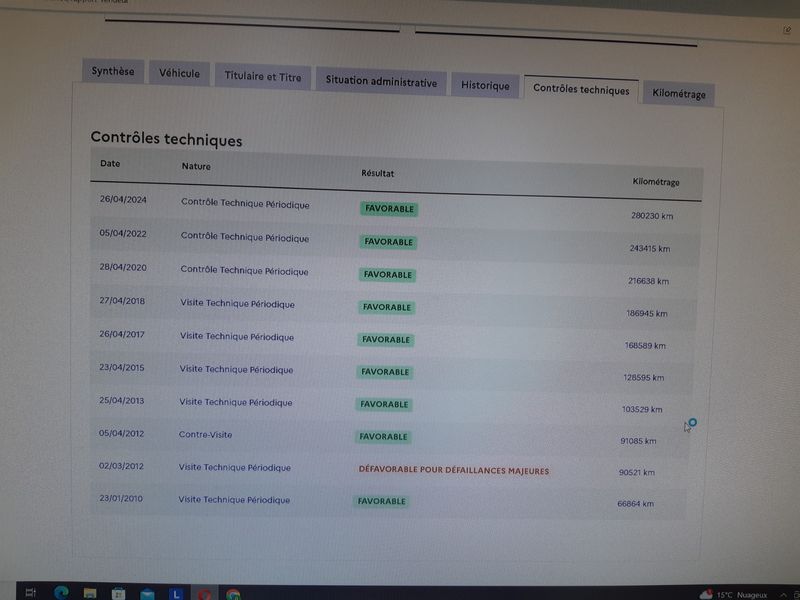Open the Titulaire et Titre tab
Screen dimensions: 800x600
click(263, 77)
